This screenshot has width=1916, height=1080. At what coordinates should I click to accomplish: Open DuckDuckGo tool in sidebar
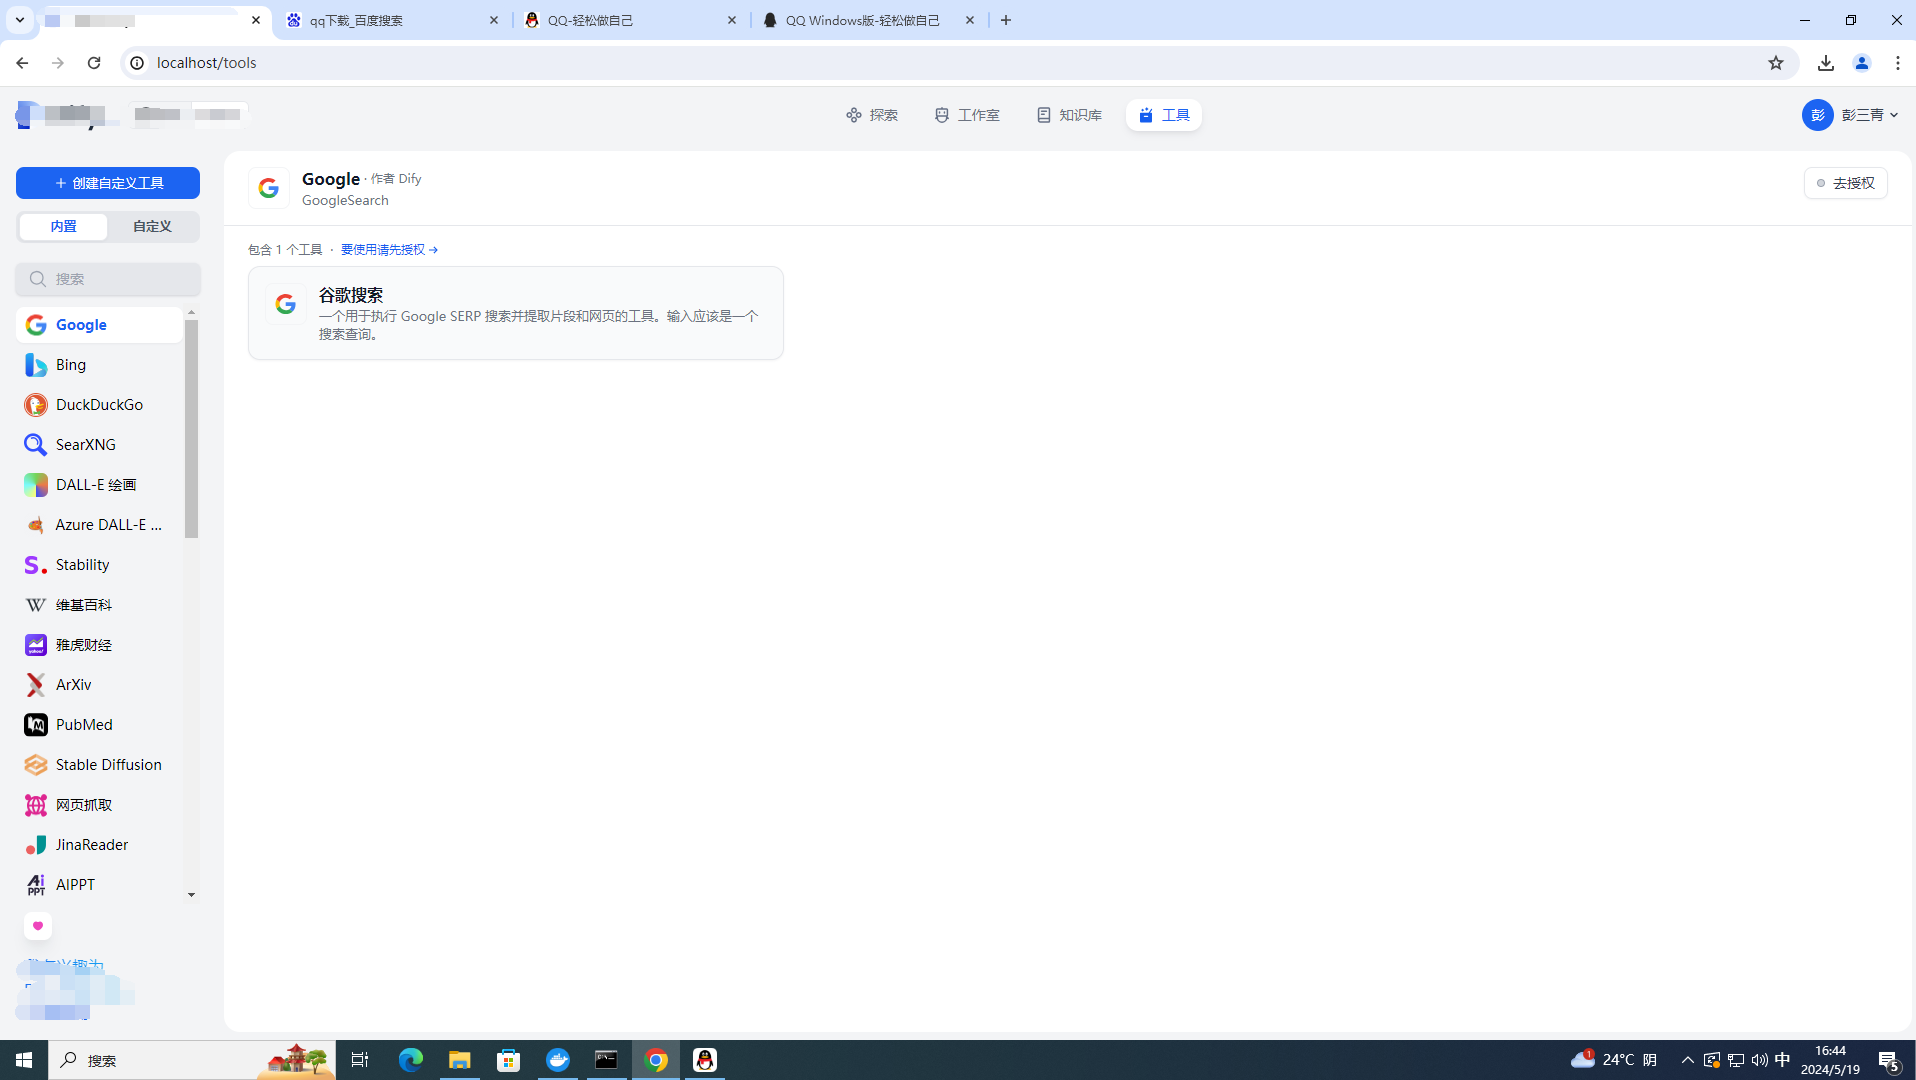pos(99,405)
